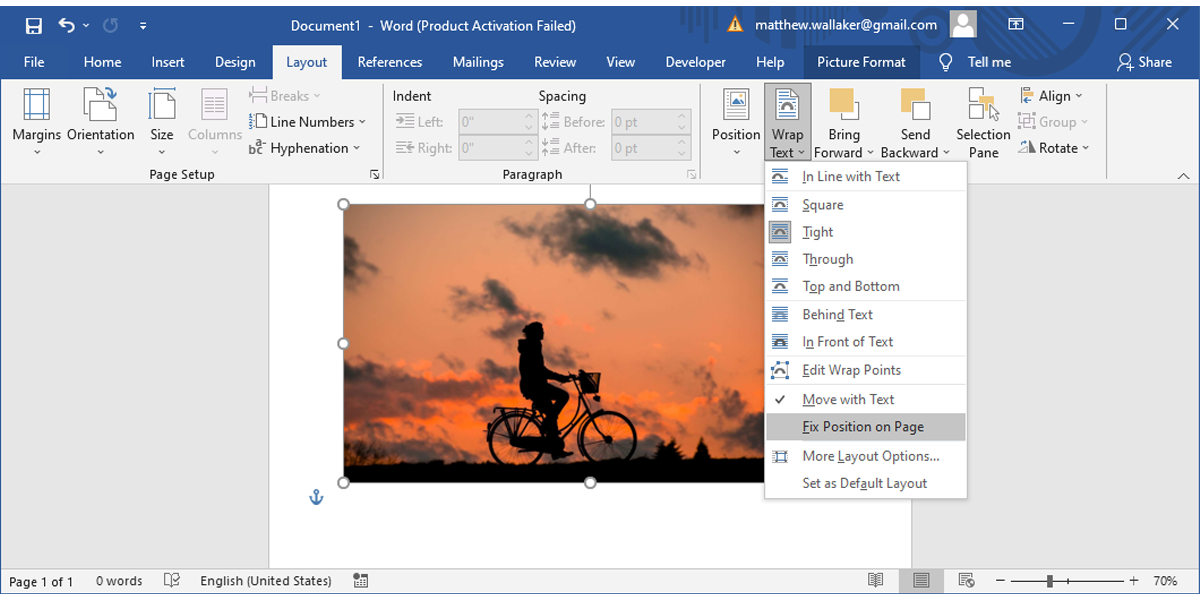Click the anchor icon beside the picture
Screen dimensions: 1200x600
pos(316,497)
